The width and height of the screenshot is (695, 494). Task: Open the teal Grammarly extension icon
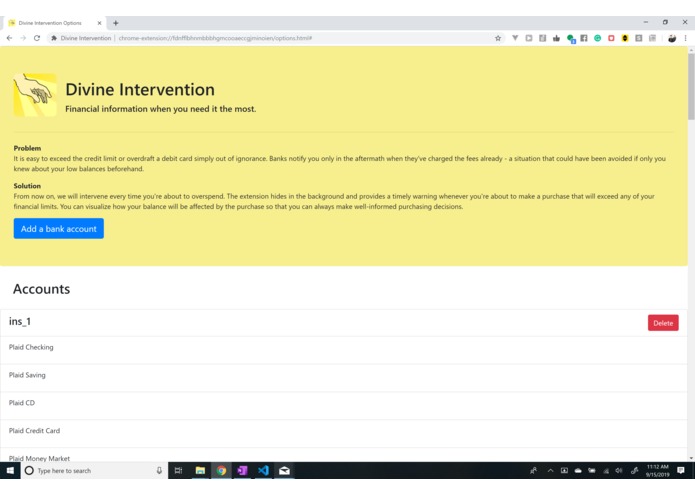[x=597, y=38]
